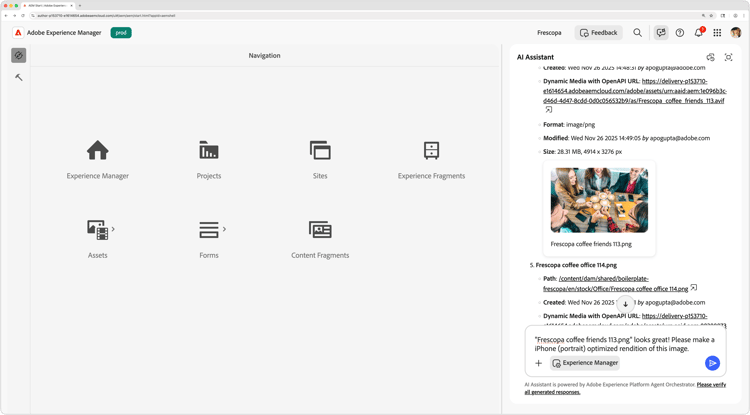
Task: Select the AEM Start browser tab
Action: coord(48,5)
